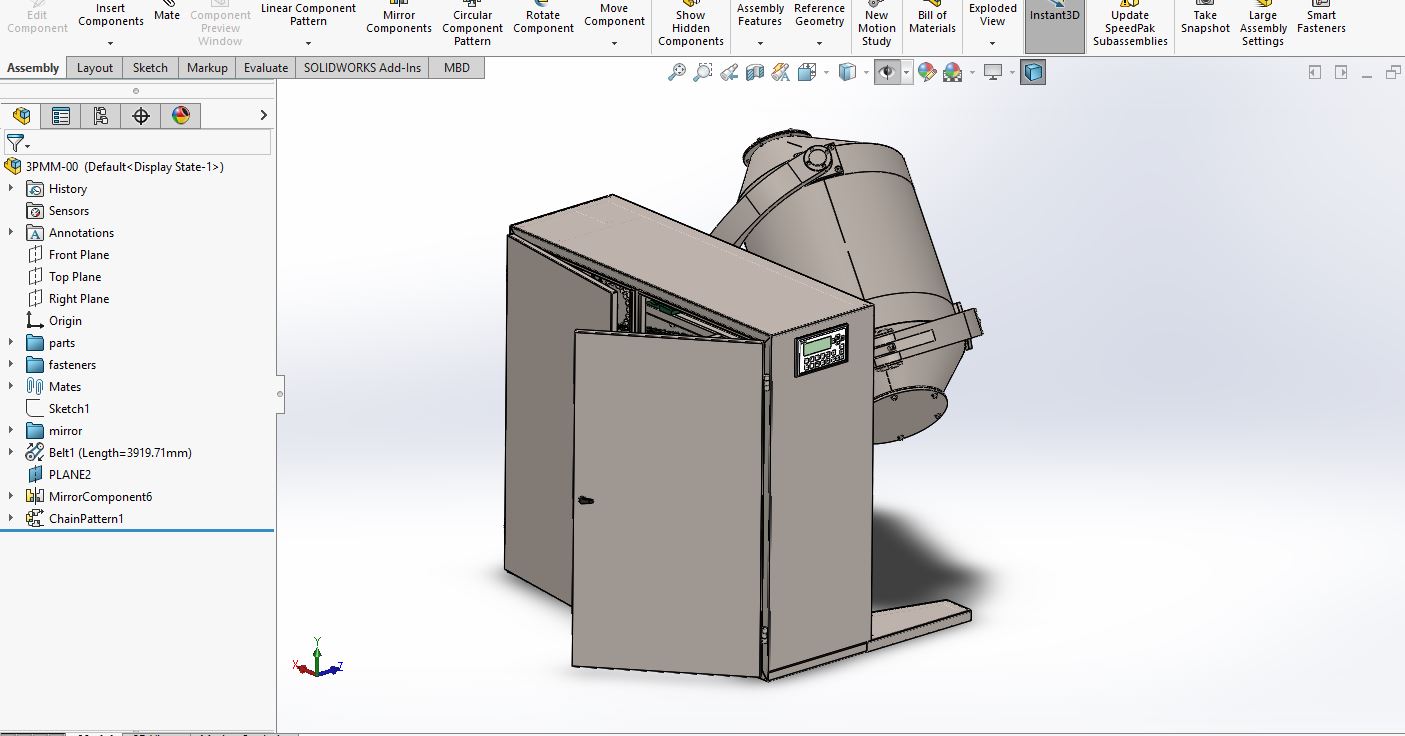Expand the Belt1 feature
The height and width of the screenshot is (736, 1405).
[11, 453]
